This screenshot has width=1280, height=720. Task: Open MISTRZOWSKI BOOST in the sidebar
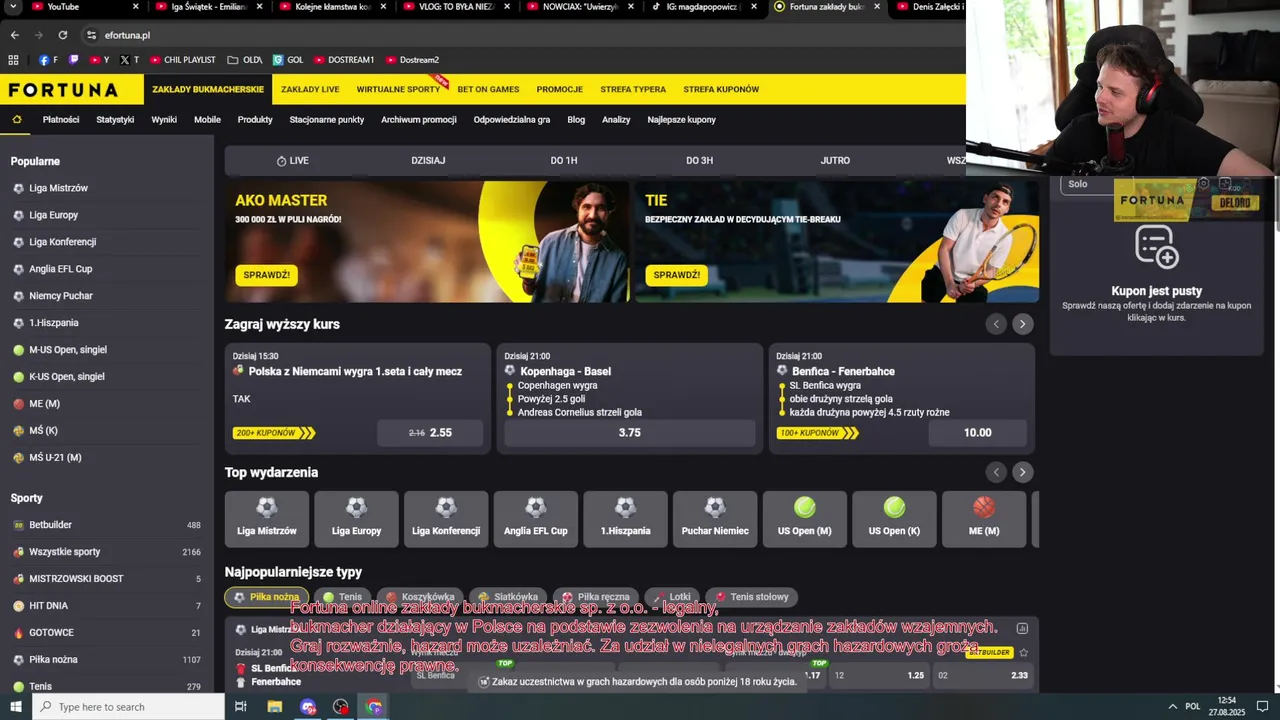pos(107,579)
